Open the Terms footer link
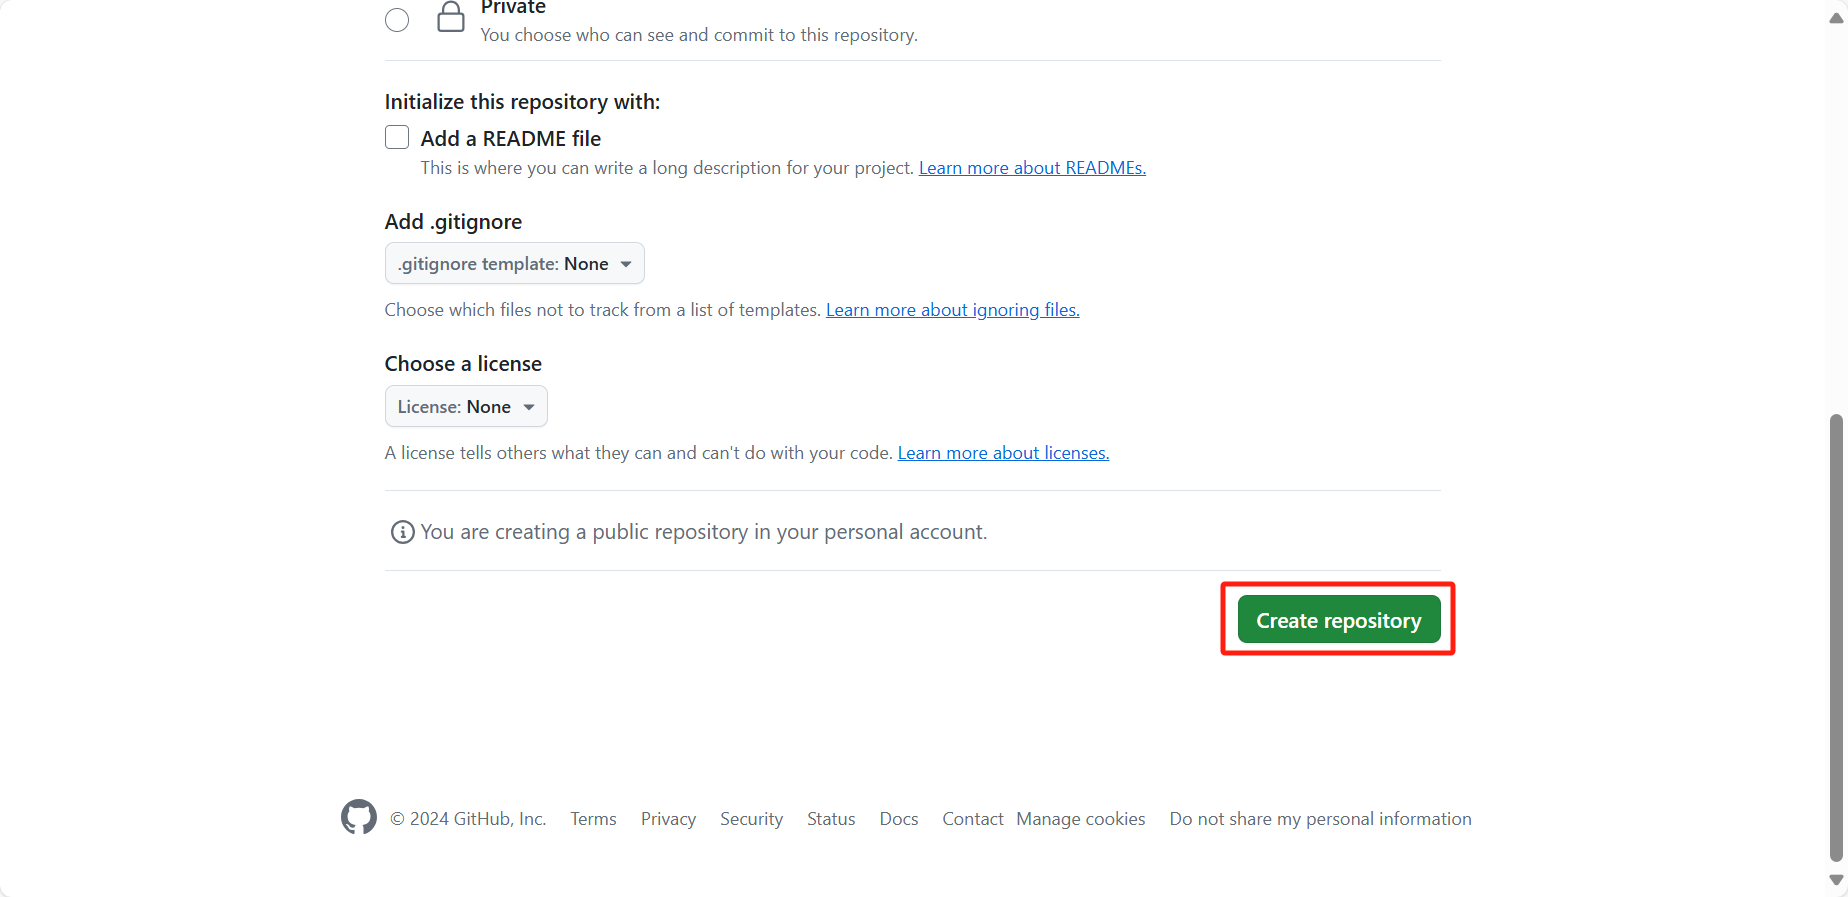 [593, 819]
